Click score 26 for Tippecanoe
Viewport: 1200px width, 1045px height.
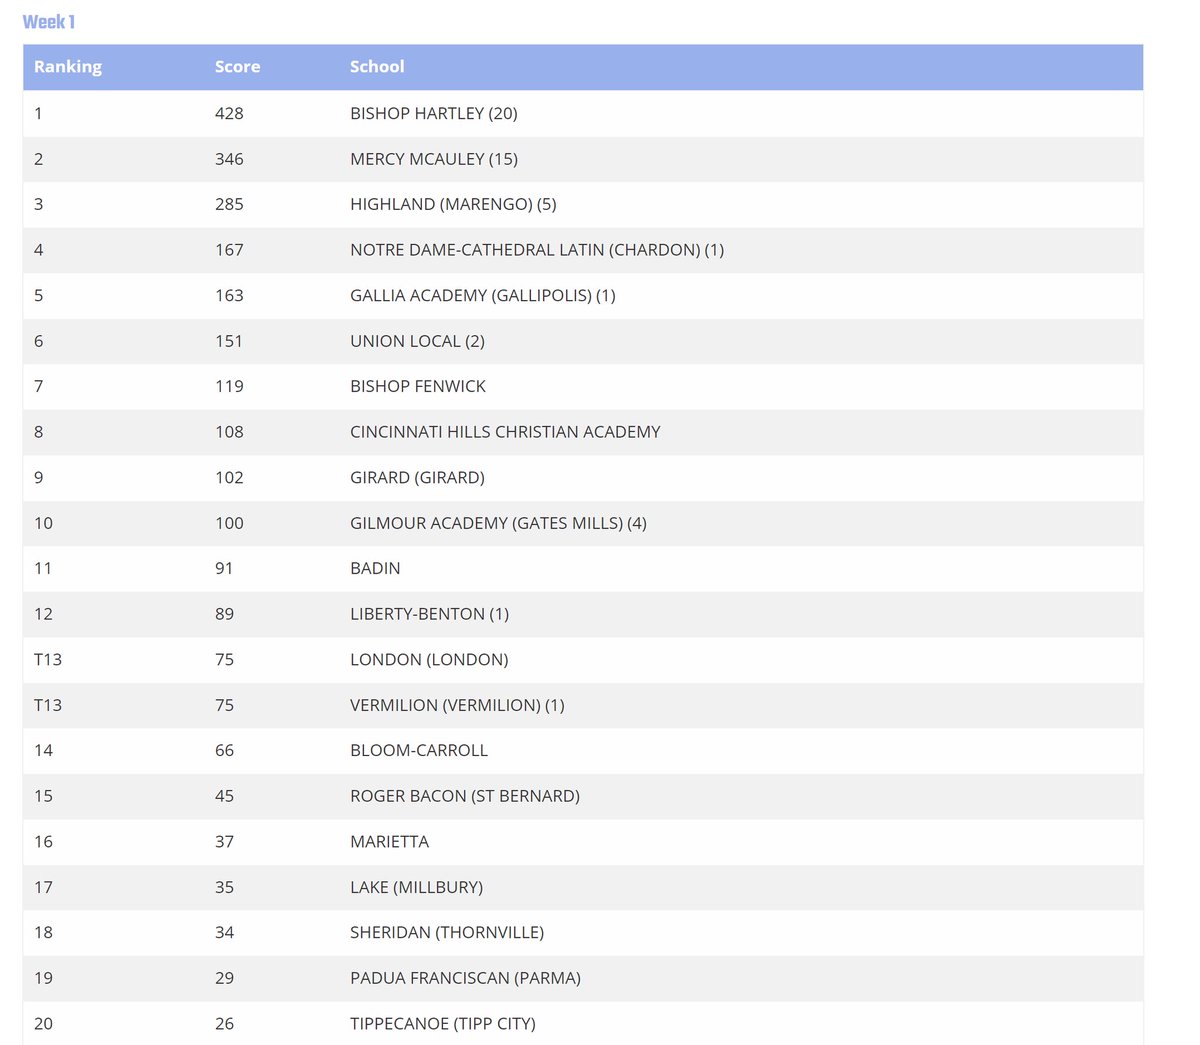(224, 1023)
